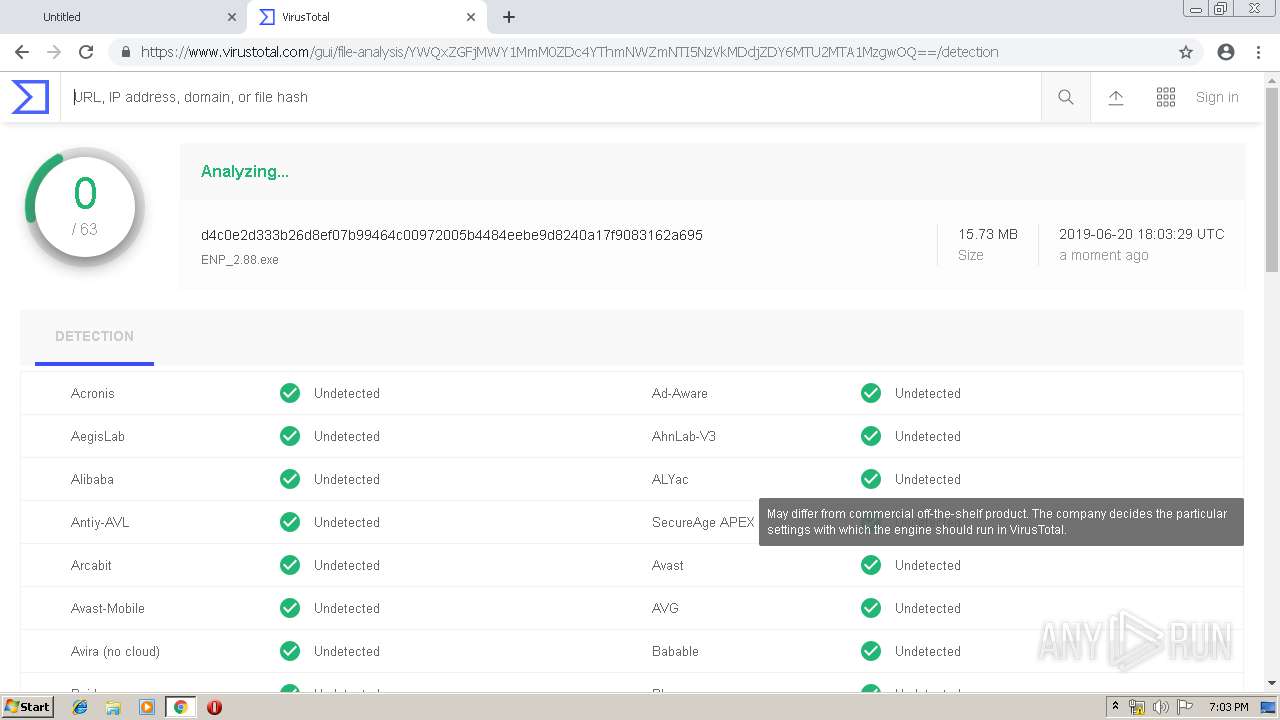Click the ALYac engine name

coord(670,480)
